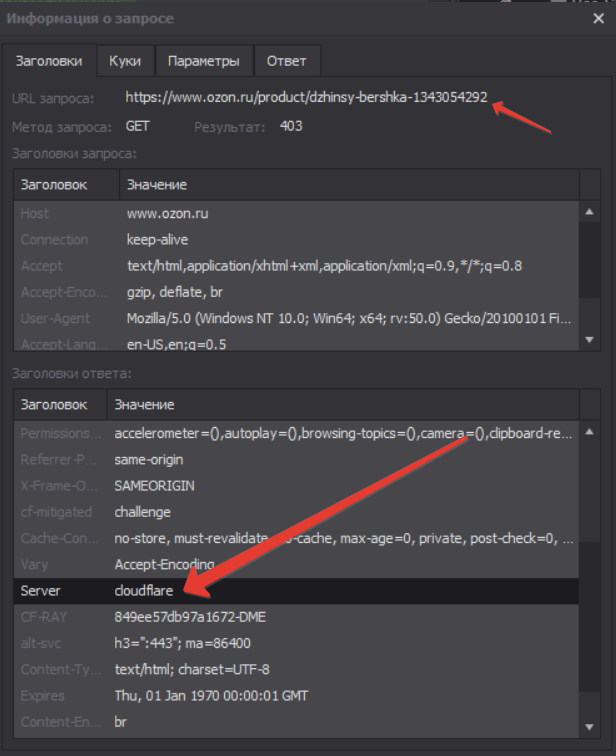Select the X-Frame-Options SAMEORIGIN row
616x756 pixels.
click(296, 486)
